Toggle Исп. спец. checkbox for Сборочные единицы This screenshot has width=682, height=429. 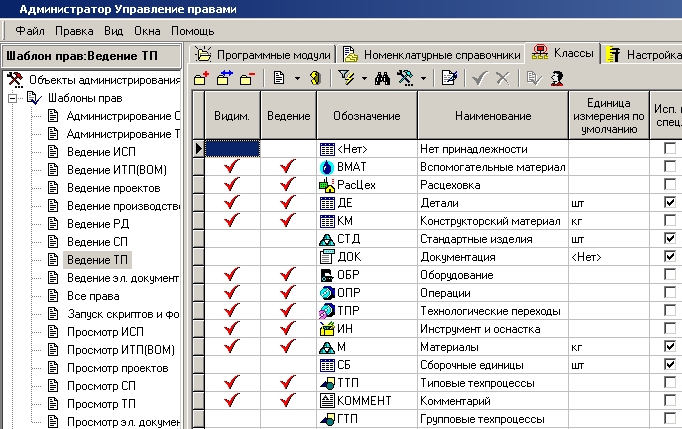coord(670,364)
